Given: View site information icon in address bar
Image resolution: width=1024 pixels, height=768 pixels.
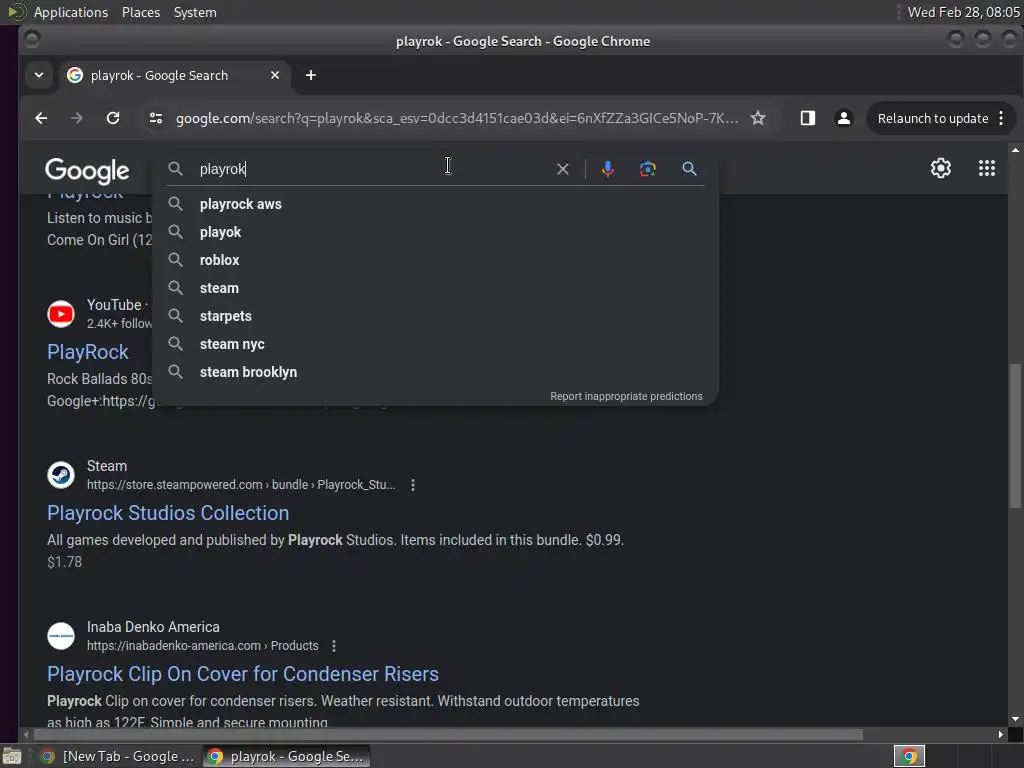Looking at the screenshot, I should 155,118.
